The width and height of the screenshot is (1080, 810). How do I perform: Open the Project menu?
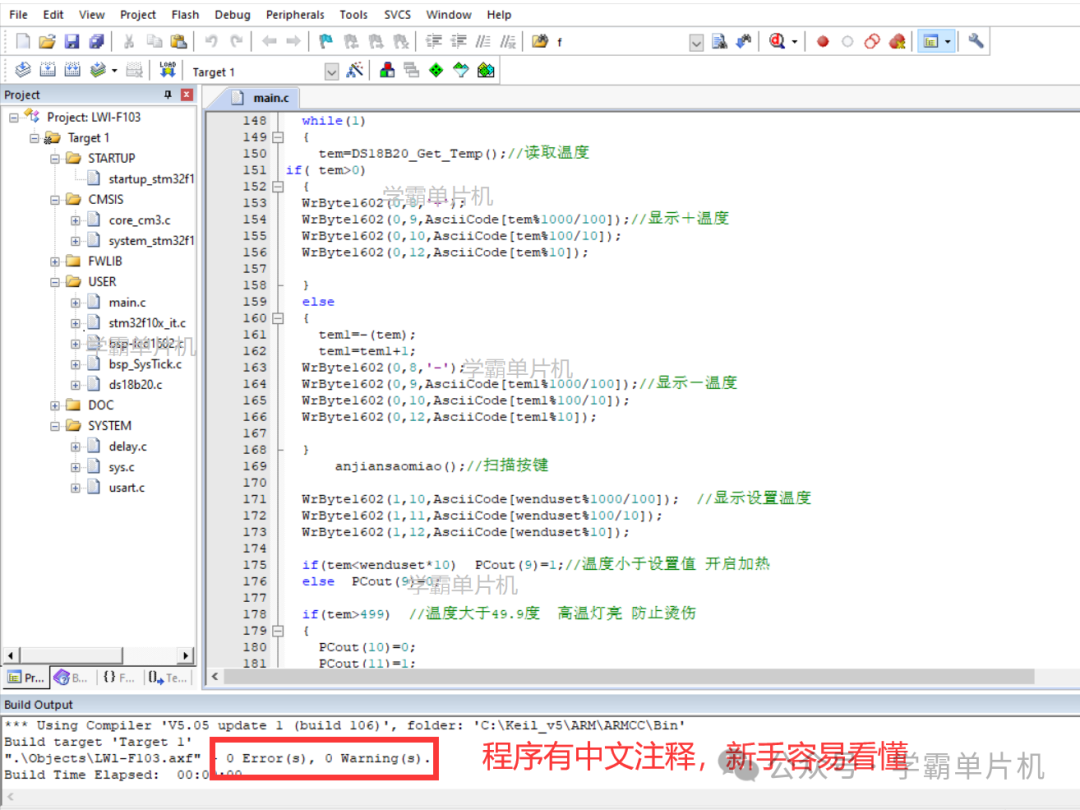pos(138,14)
